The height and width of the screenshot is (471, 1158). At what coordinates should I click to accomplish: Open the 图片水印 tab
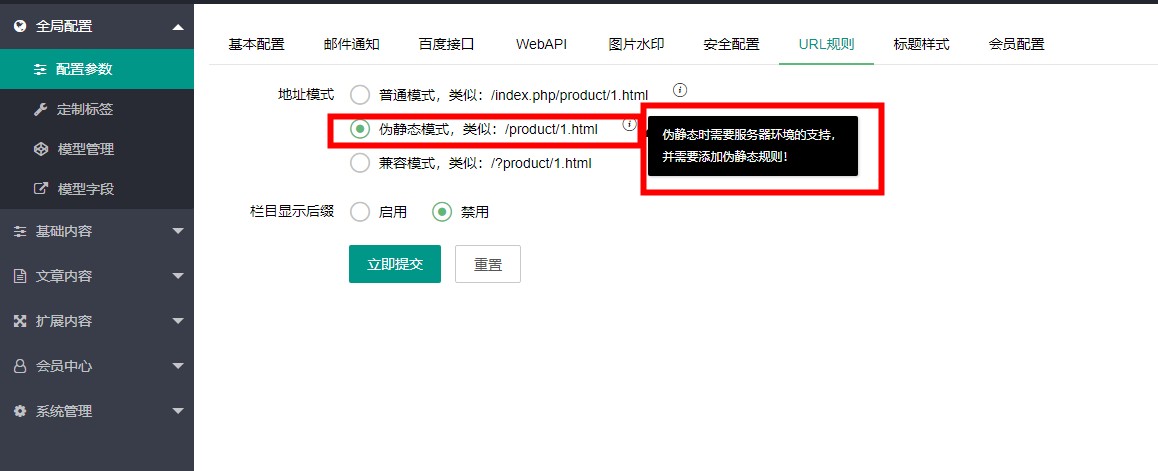click(x=636, y=44)
